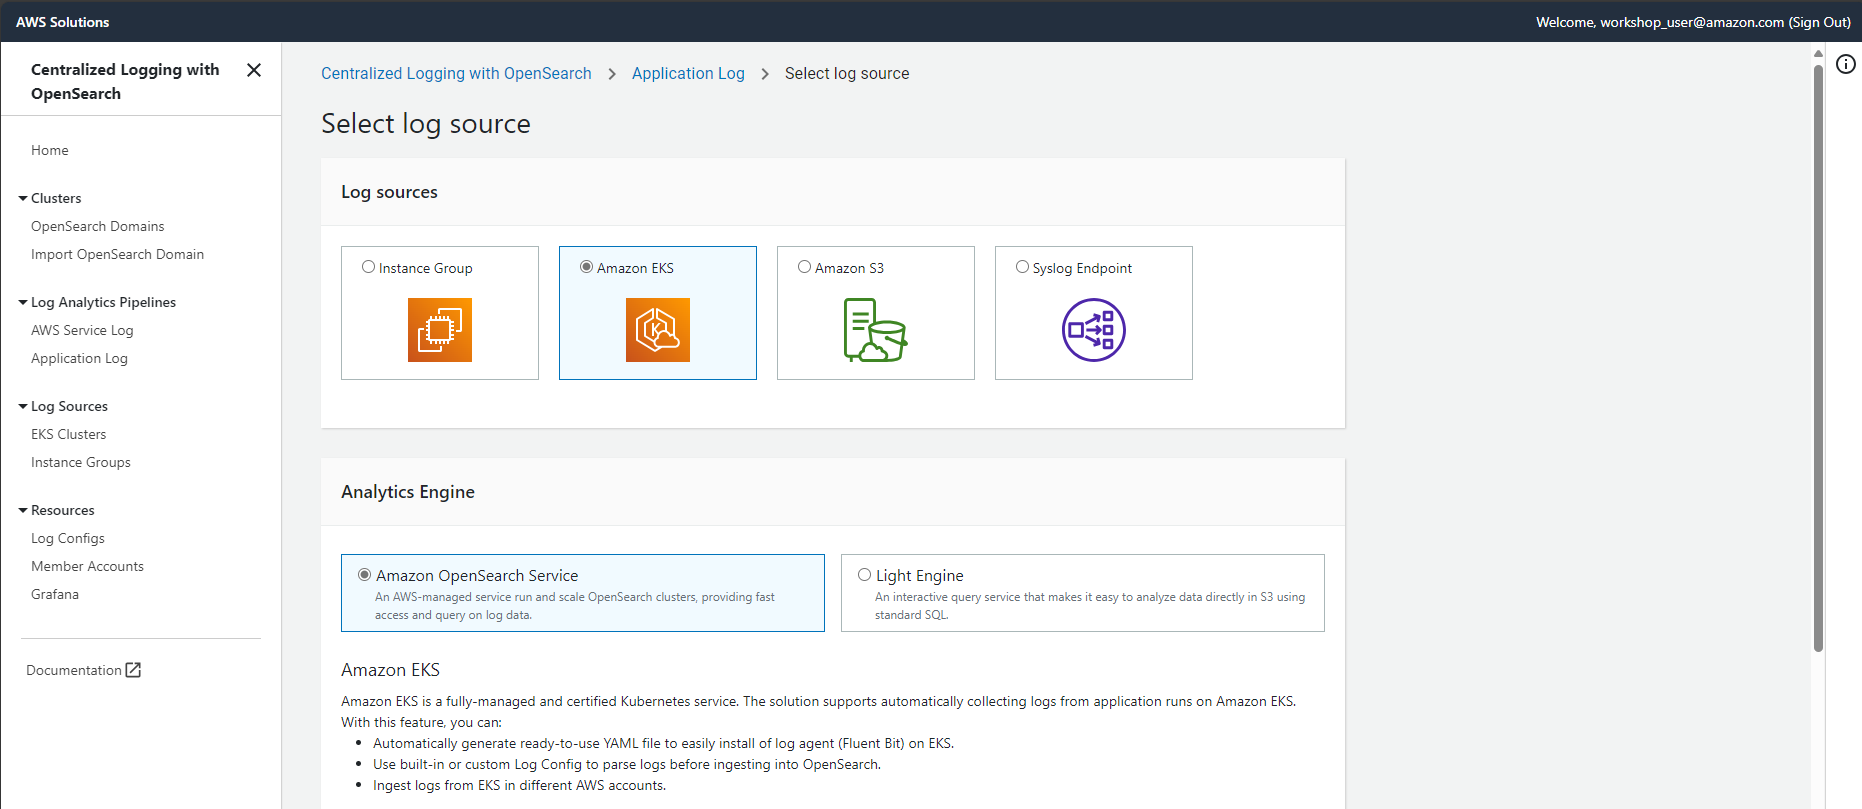Click the Instance Group chip icon
The width and height of the screenshot is (1862, 809).
(x=440, y=330)
